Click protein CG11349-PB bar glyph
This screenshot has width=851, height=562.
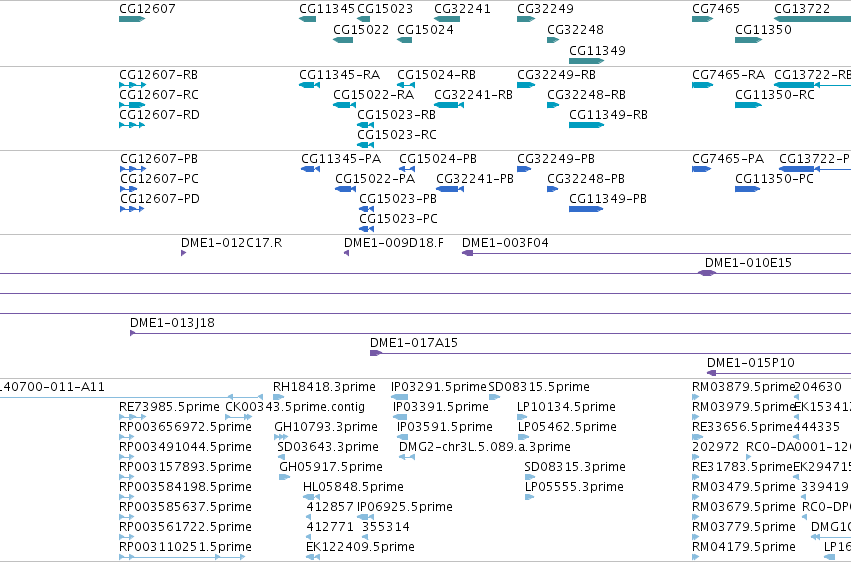[x=586, y=209]
